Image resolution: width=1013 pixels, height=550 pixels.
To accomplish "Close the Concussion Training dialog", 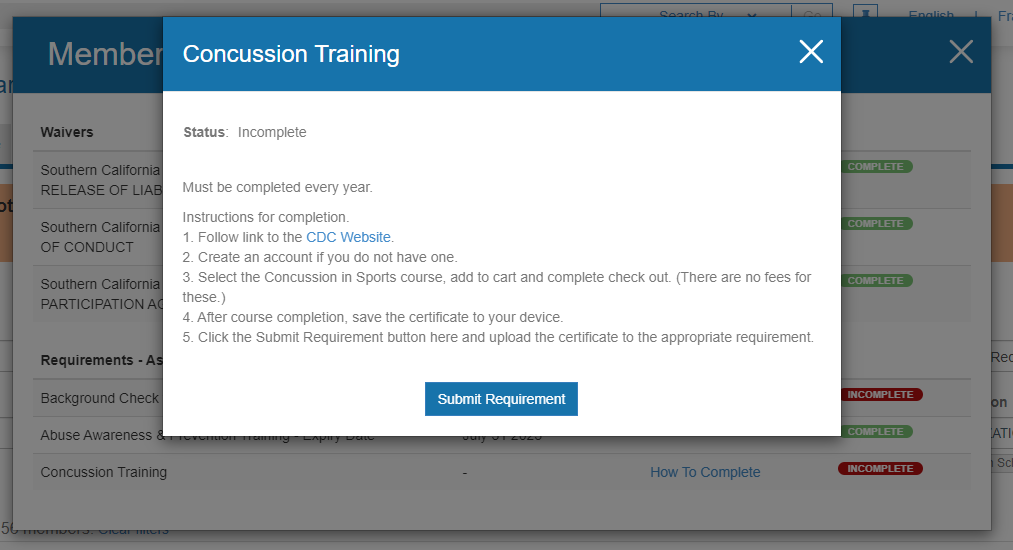I will pyautogui.click(x=811, y=53).
